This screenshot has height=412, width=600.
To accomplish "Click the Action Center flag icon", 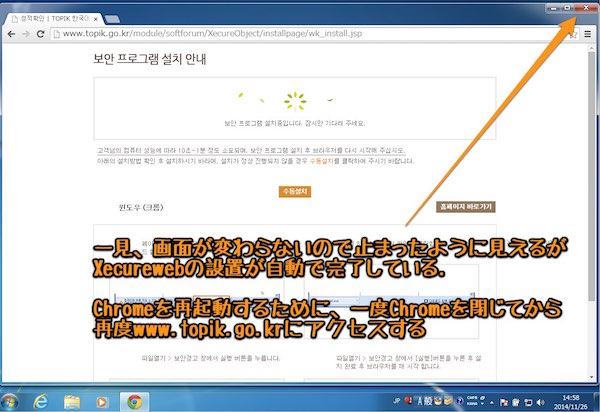I will coord(504,402).
